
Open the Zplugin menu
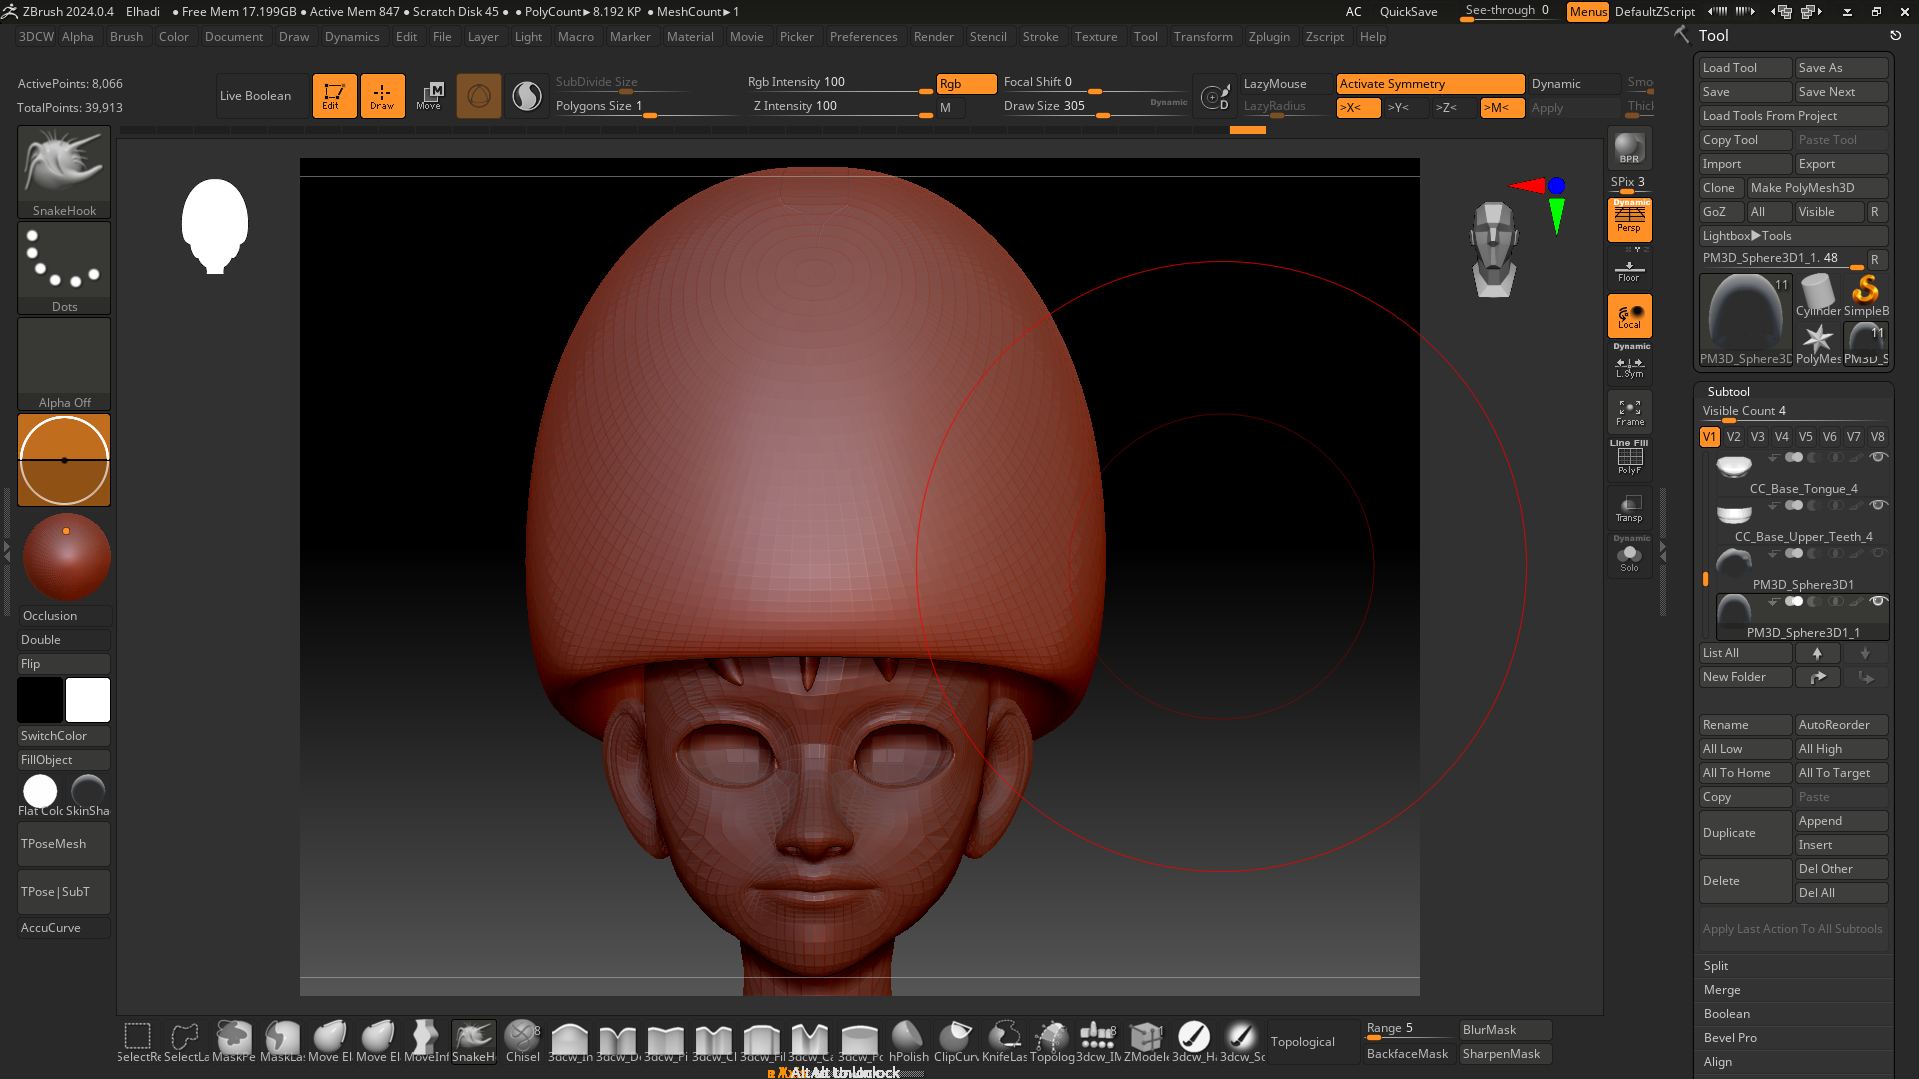(x=1269, y=37)
